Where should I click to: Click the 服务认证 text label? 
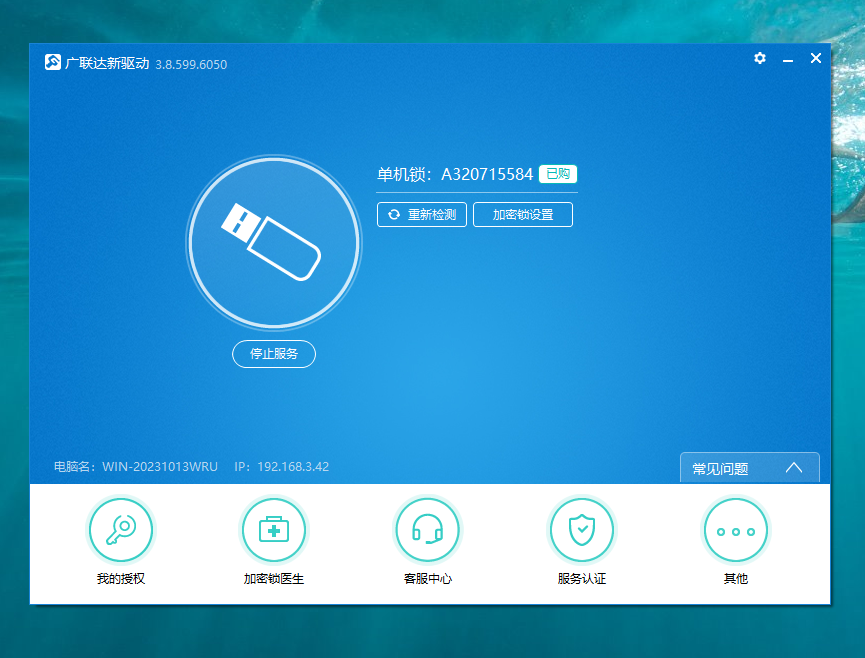coord(581,579)
